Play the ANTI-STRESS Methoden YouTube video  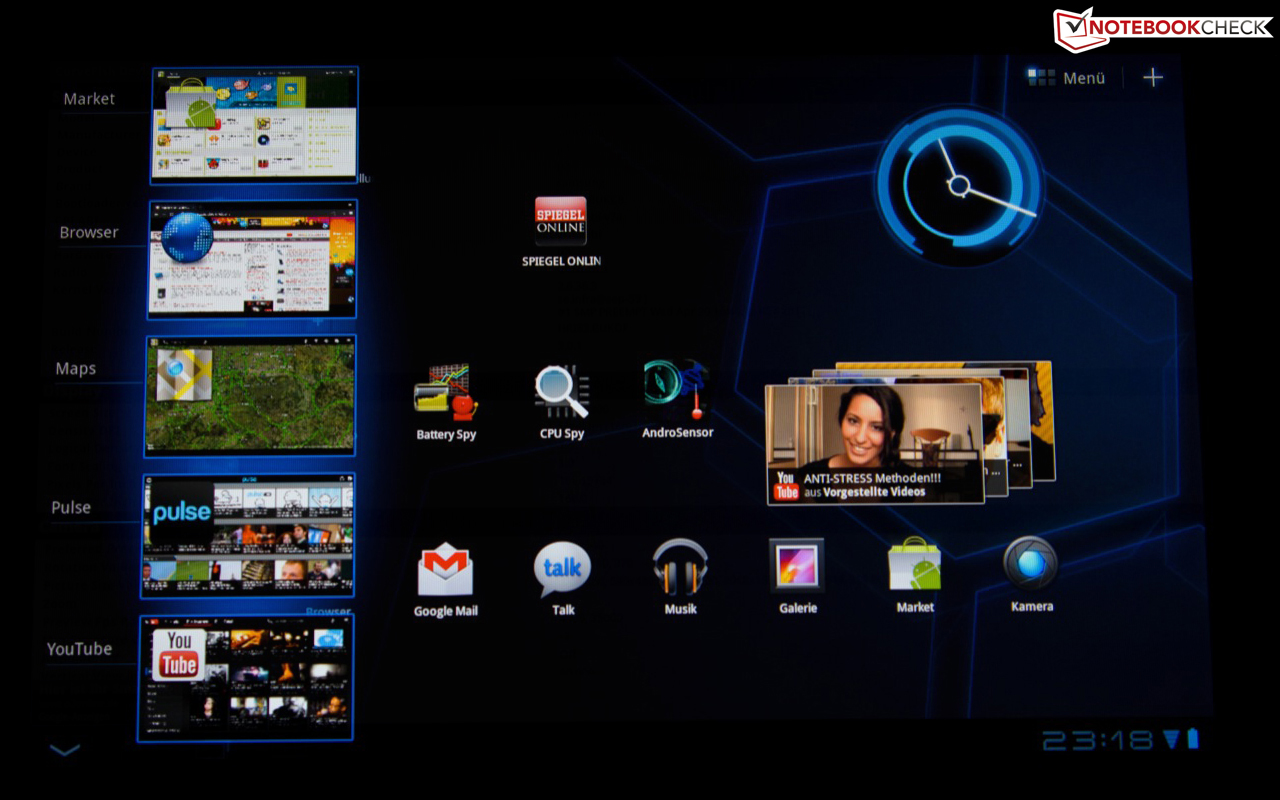(x=875, y=443)
